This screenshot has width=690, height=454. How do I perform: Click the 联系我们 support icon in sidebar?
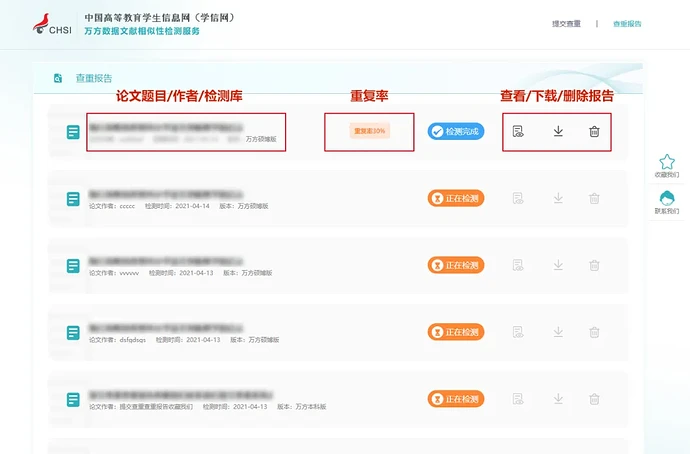(x=667, y=198)
